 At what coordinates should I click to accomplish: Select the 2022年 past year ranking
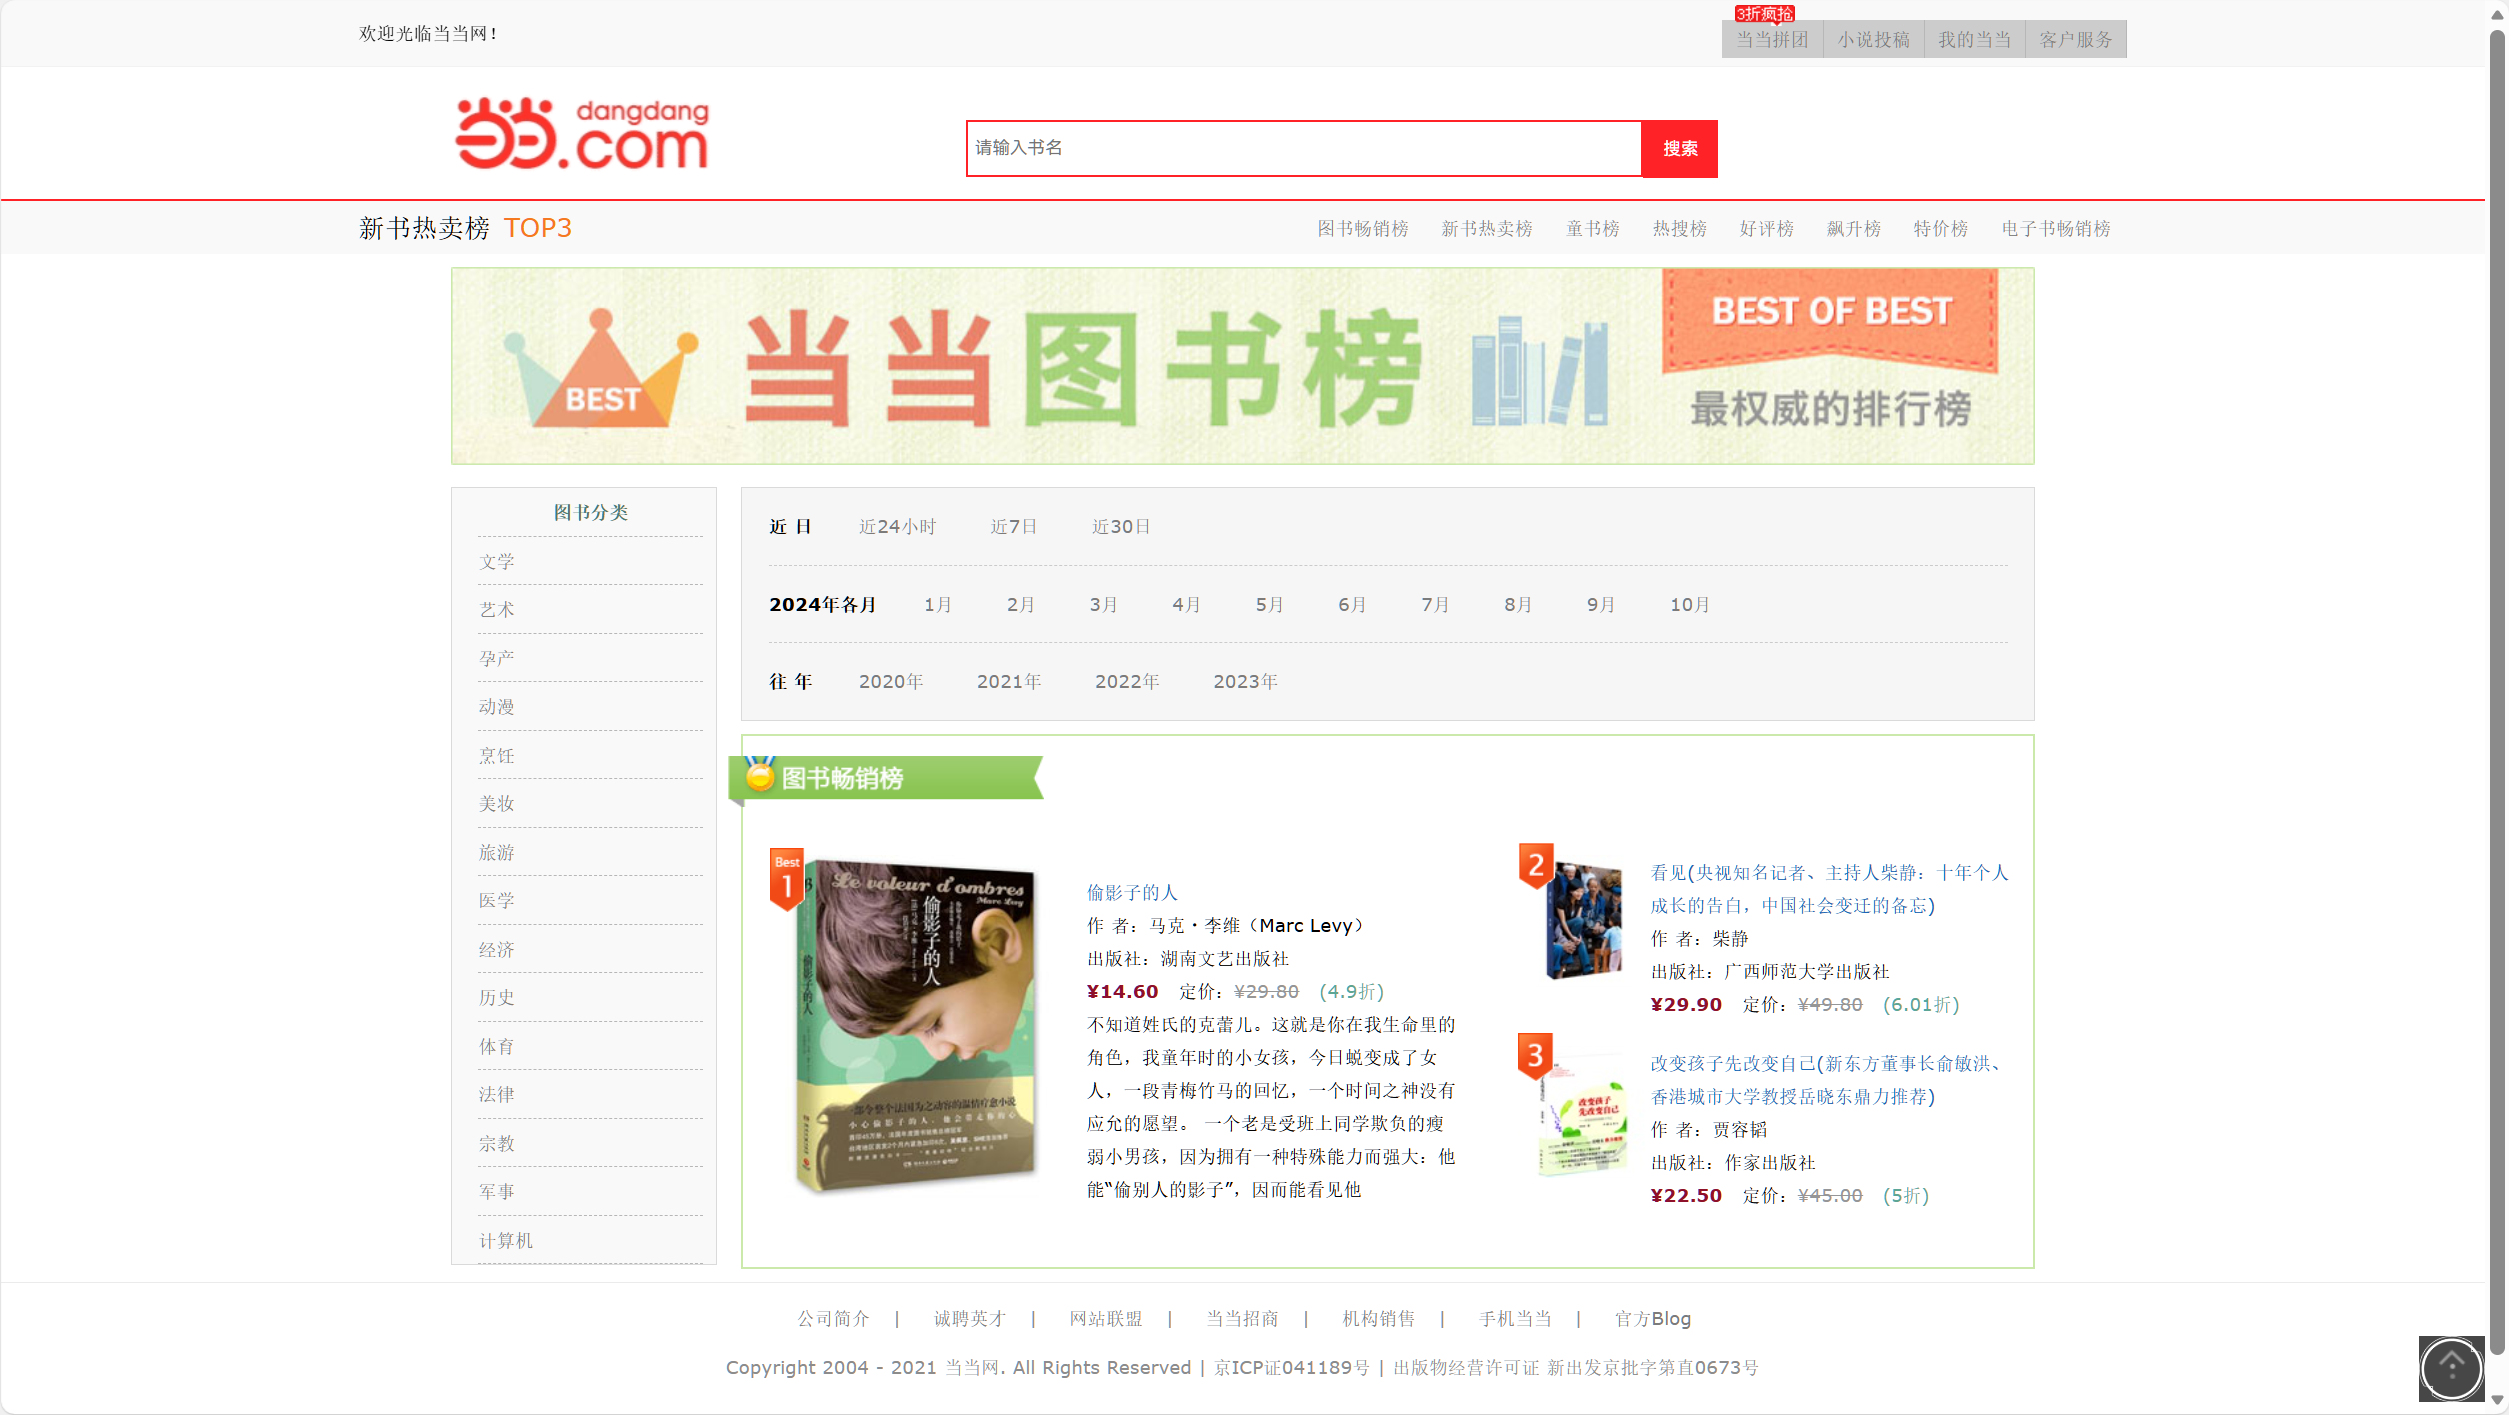coord(1127,682)
